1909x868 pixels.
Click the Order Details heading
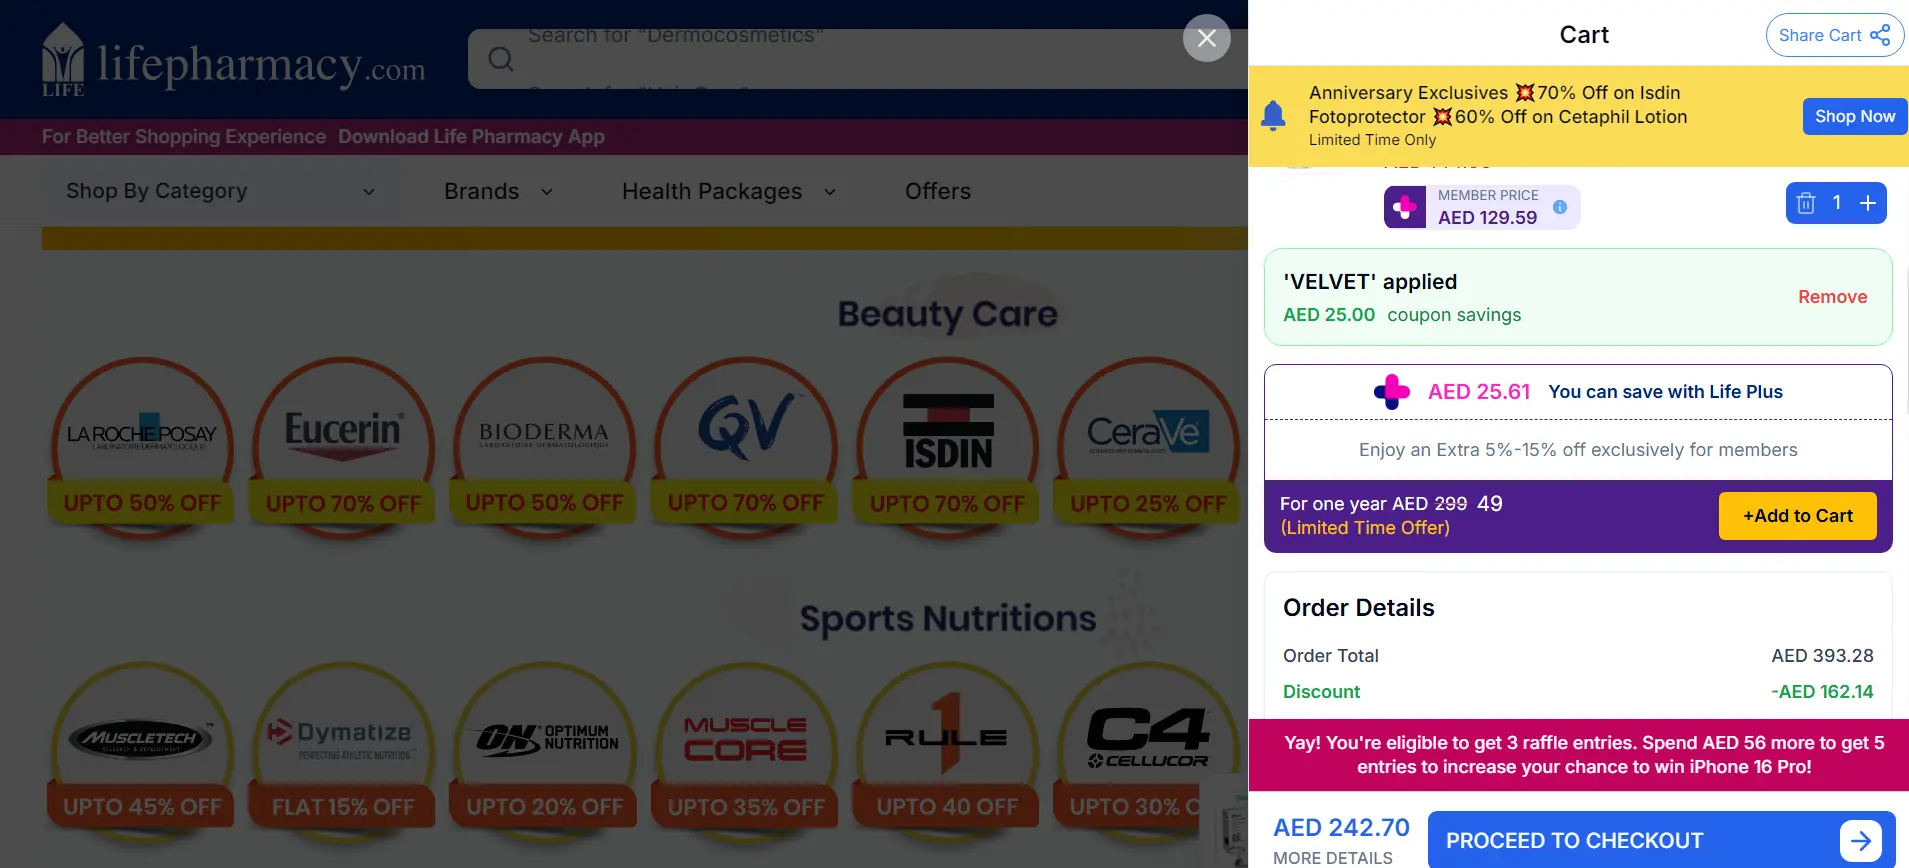coord(1358,608)
